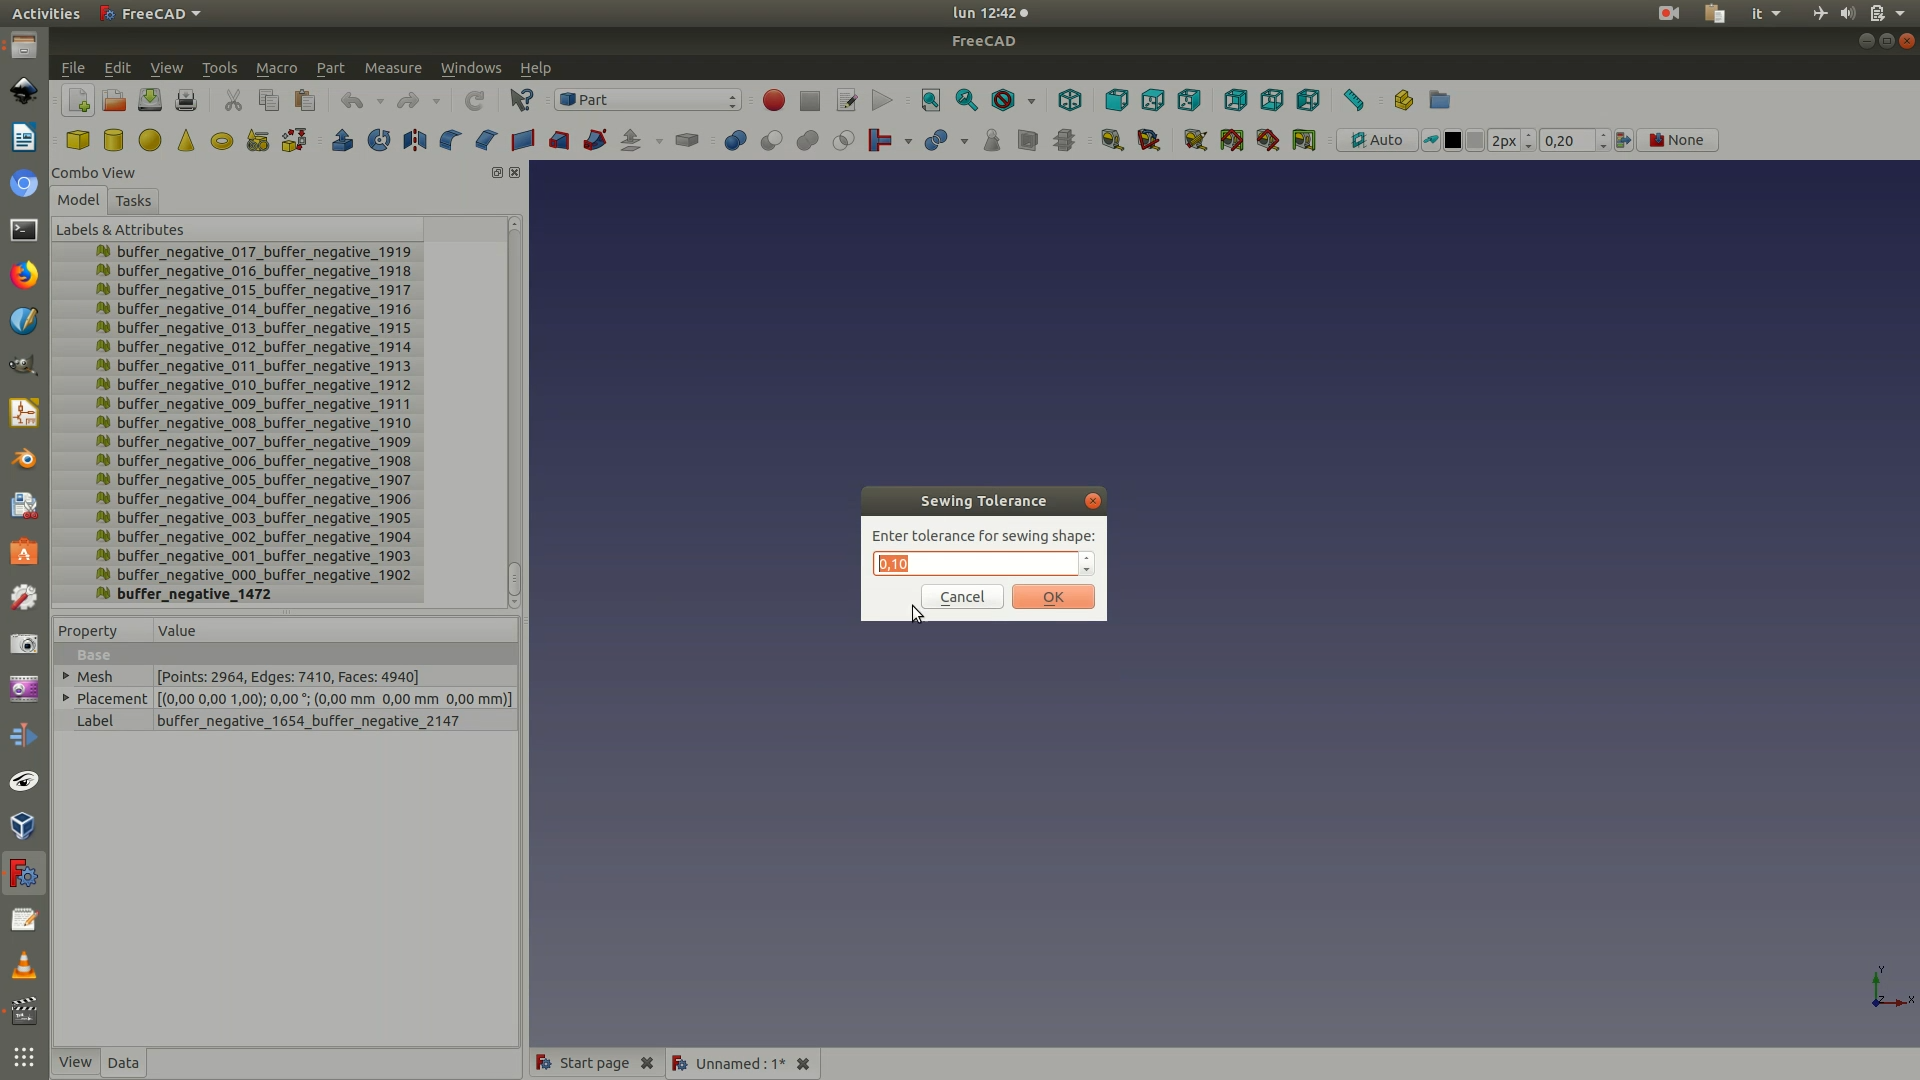The image size is (1920, 1080).
Task: Create a new document icon
Action: [78, 100]
